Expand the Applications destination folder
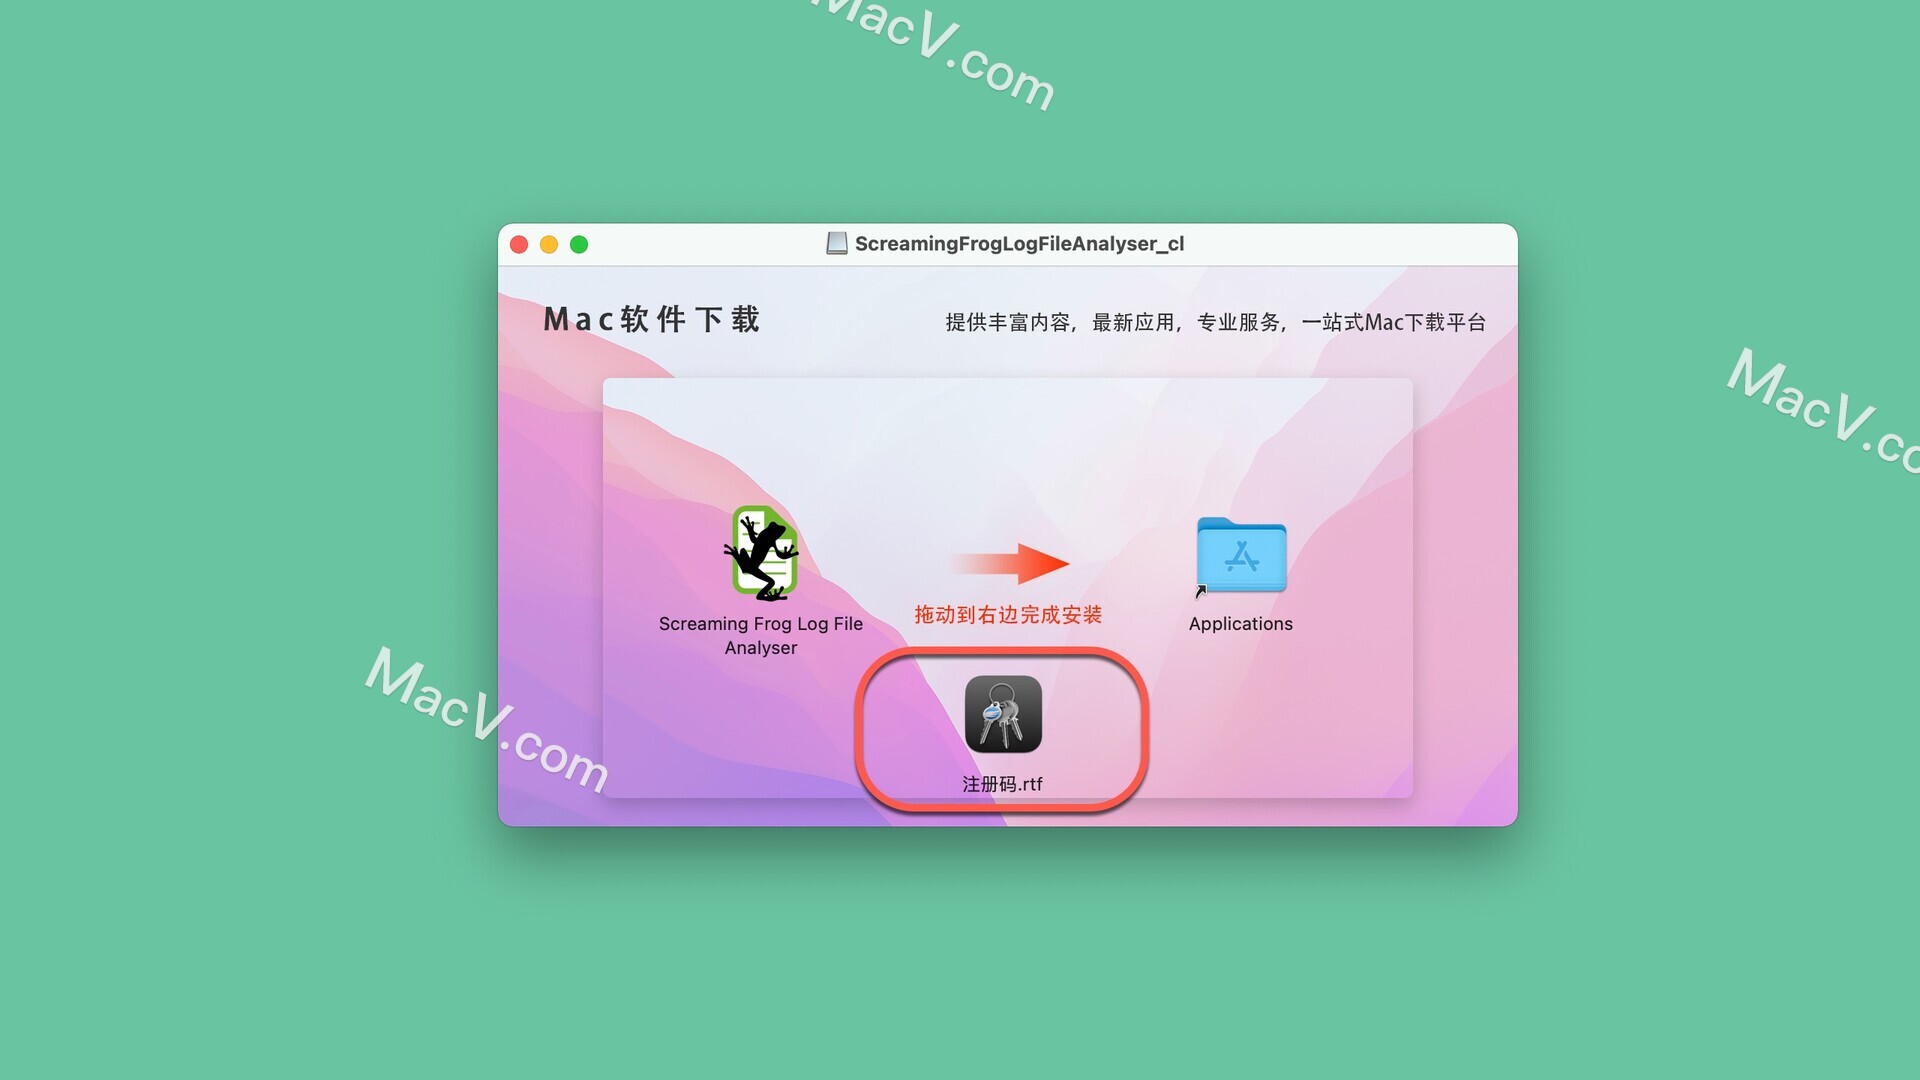This screenshot has height=1080, width=1920. point(1240,559)
